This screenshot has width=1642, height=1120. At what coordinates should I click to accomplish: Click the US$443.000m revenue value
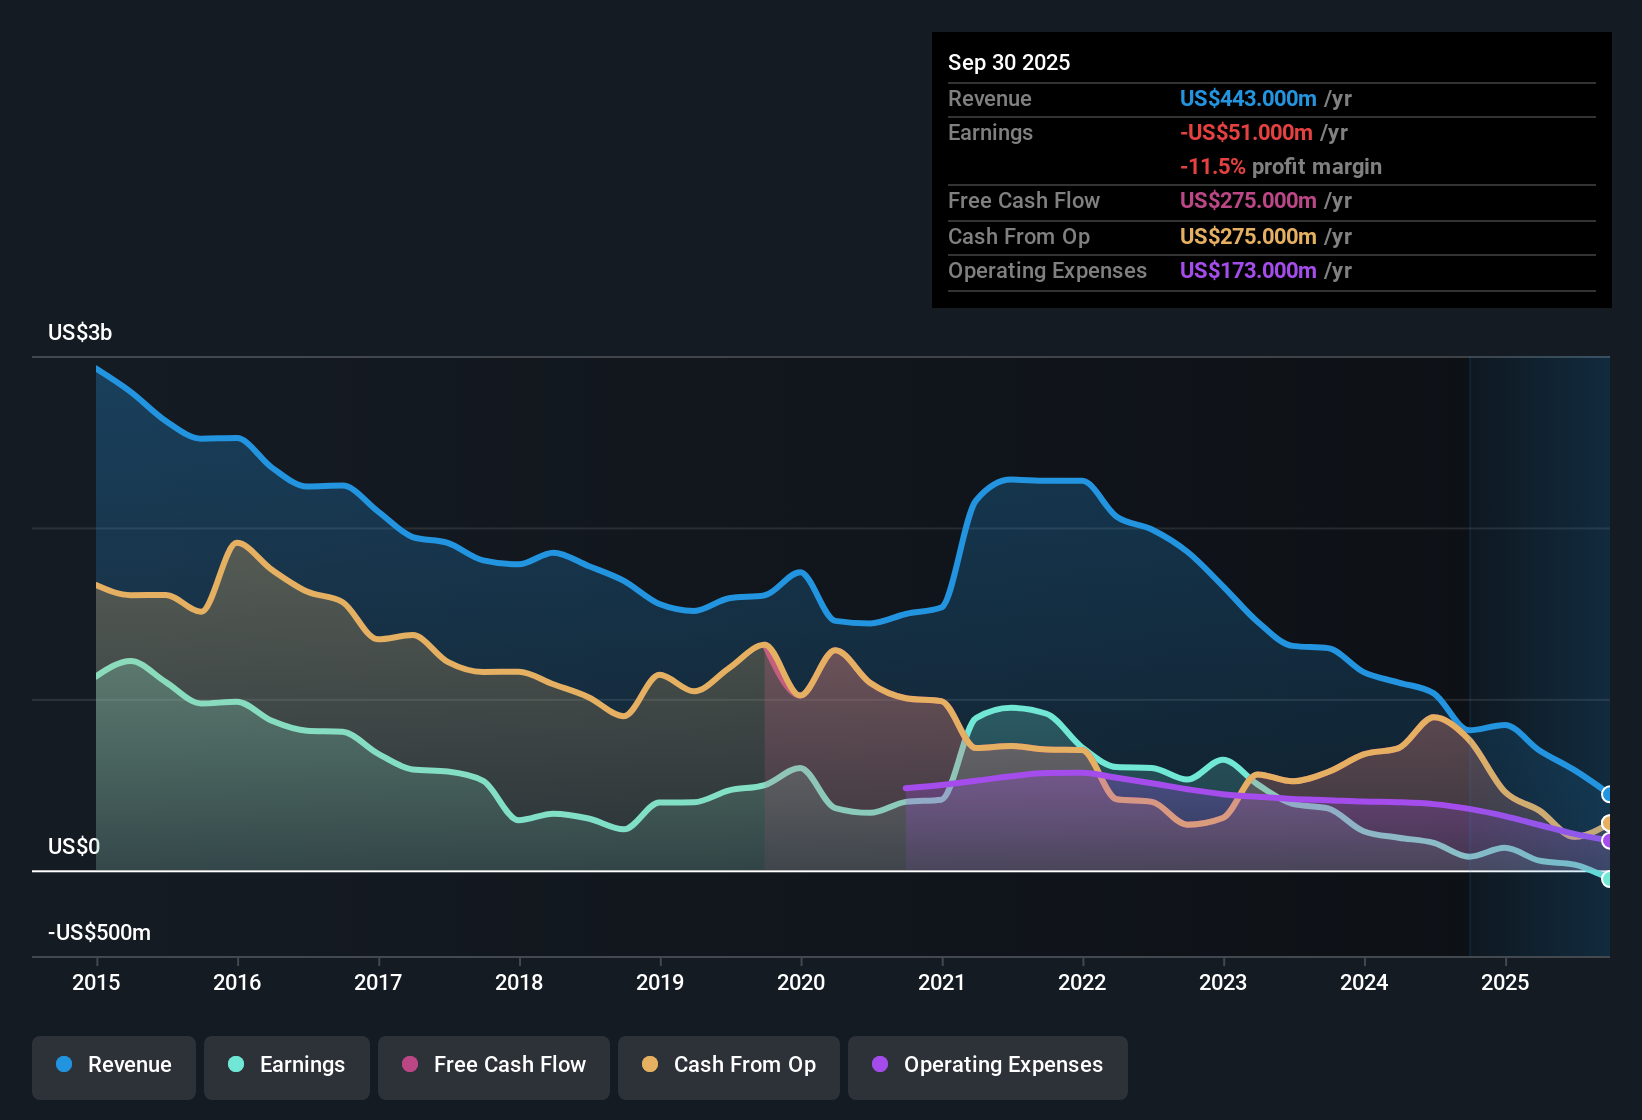[x=1247, y=99]
